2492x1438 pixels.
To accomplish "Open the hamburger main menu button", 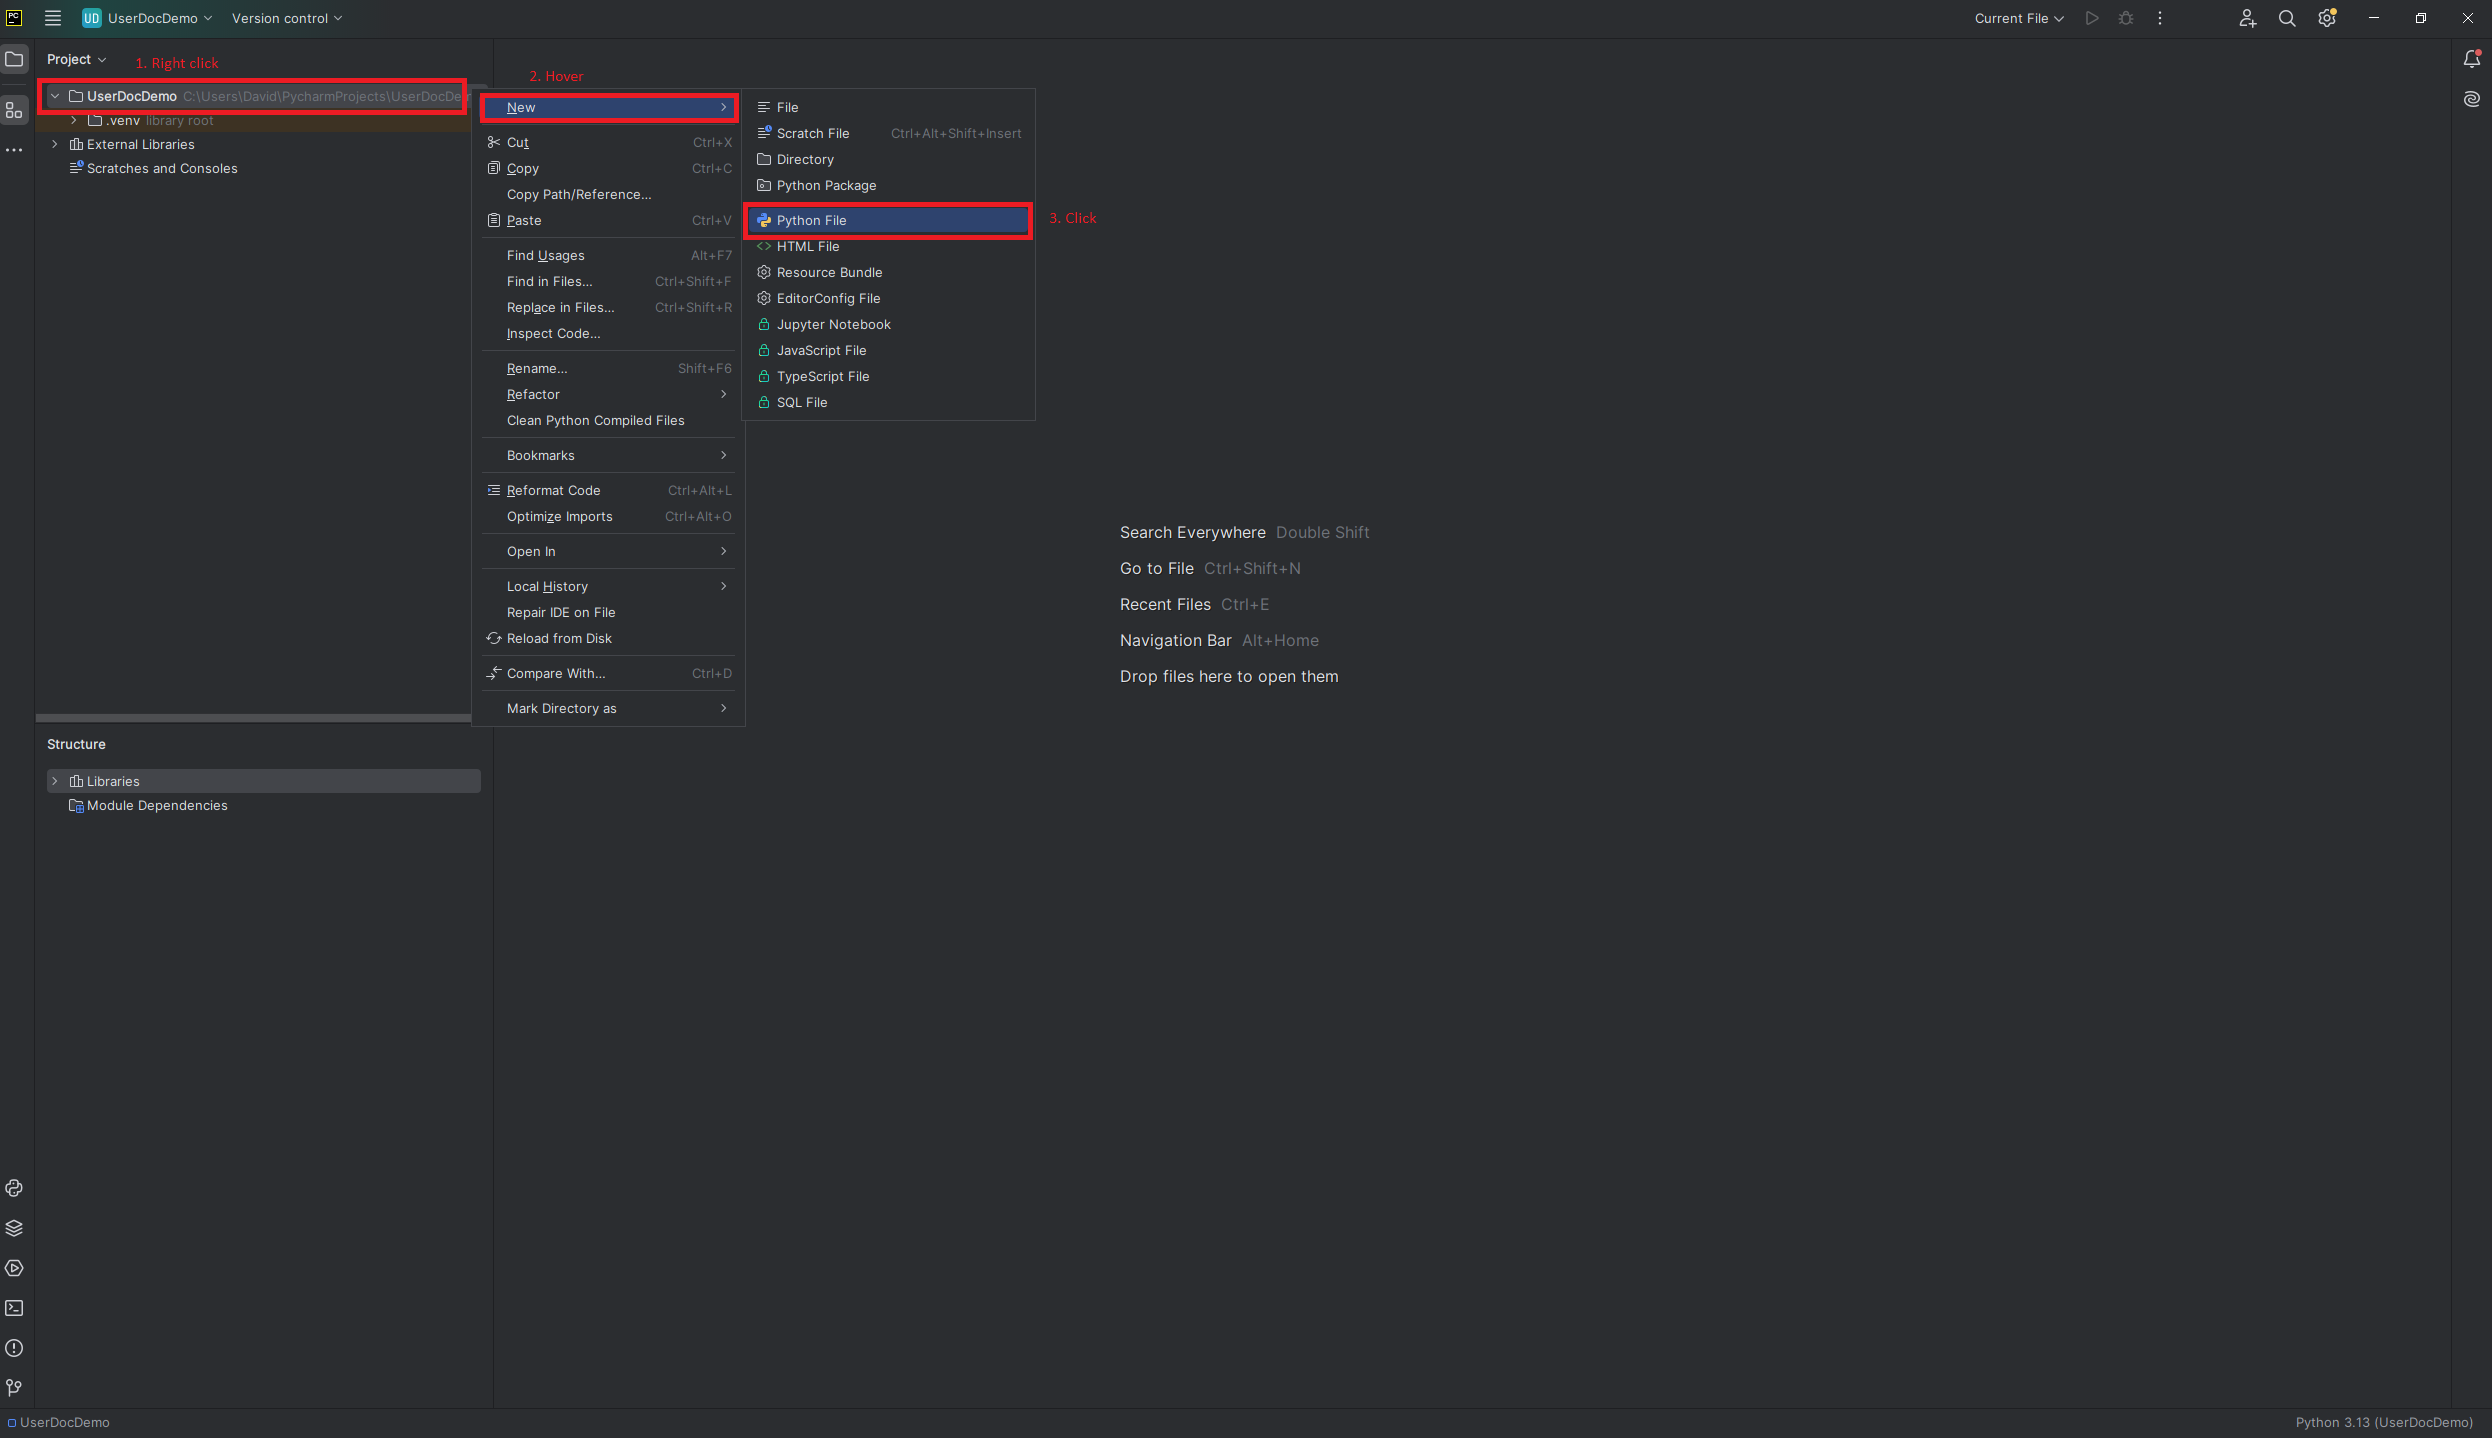I will click(x=53, y=18).
